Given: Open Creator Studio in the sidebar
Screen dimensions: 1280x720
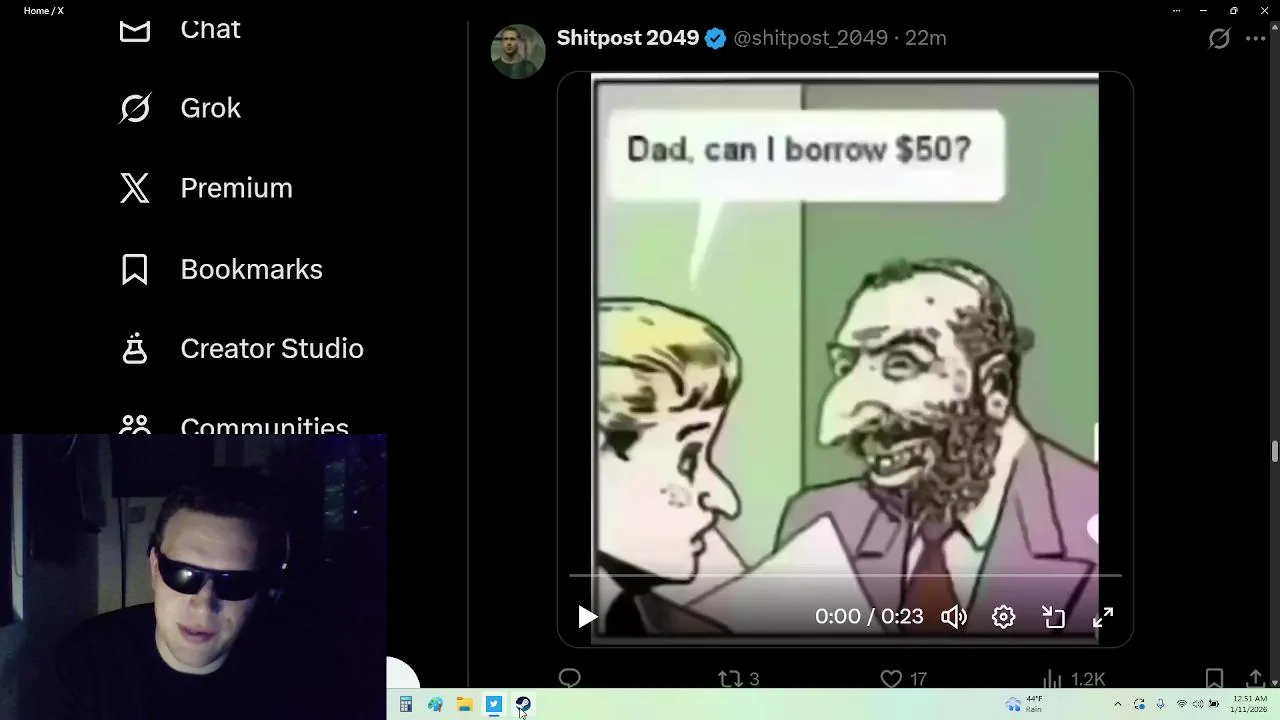Looking at the screenshot, I should 241,348.
